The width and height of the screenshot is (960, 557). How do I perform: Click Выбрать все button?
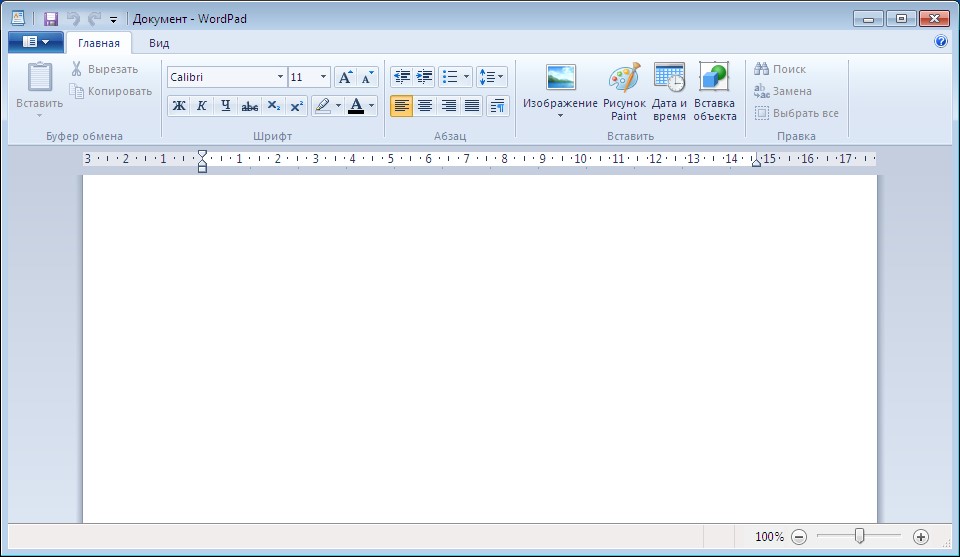pos(797,113)
